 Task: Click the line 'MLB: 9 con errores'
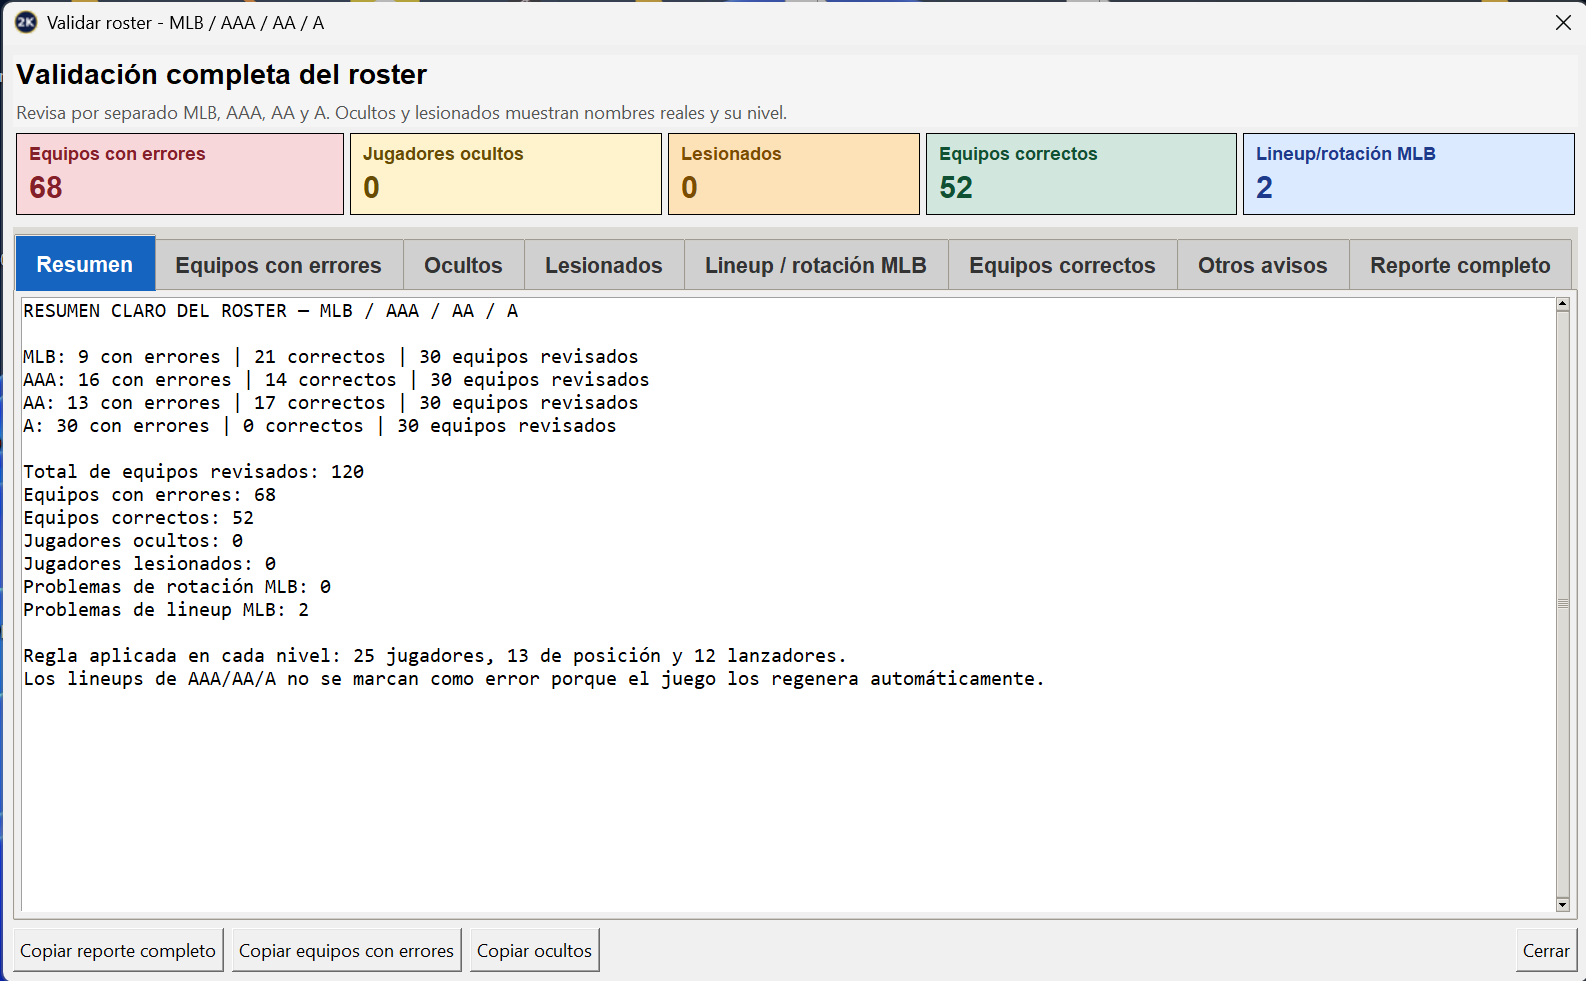[x=331, y=356]
